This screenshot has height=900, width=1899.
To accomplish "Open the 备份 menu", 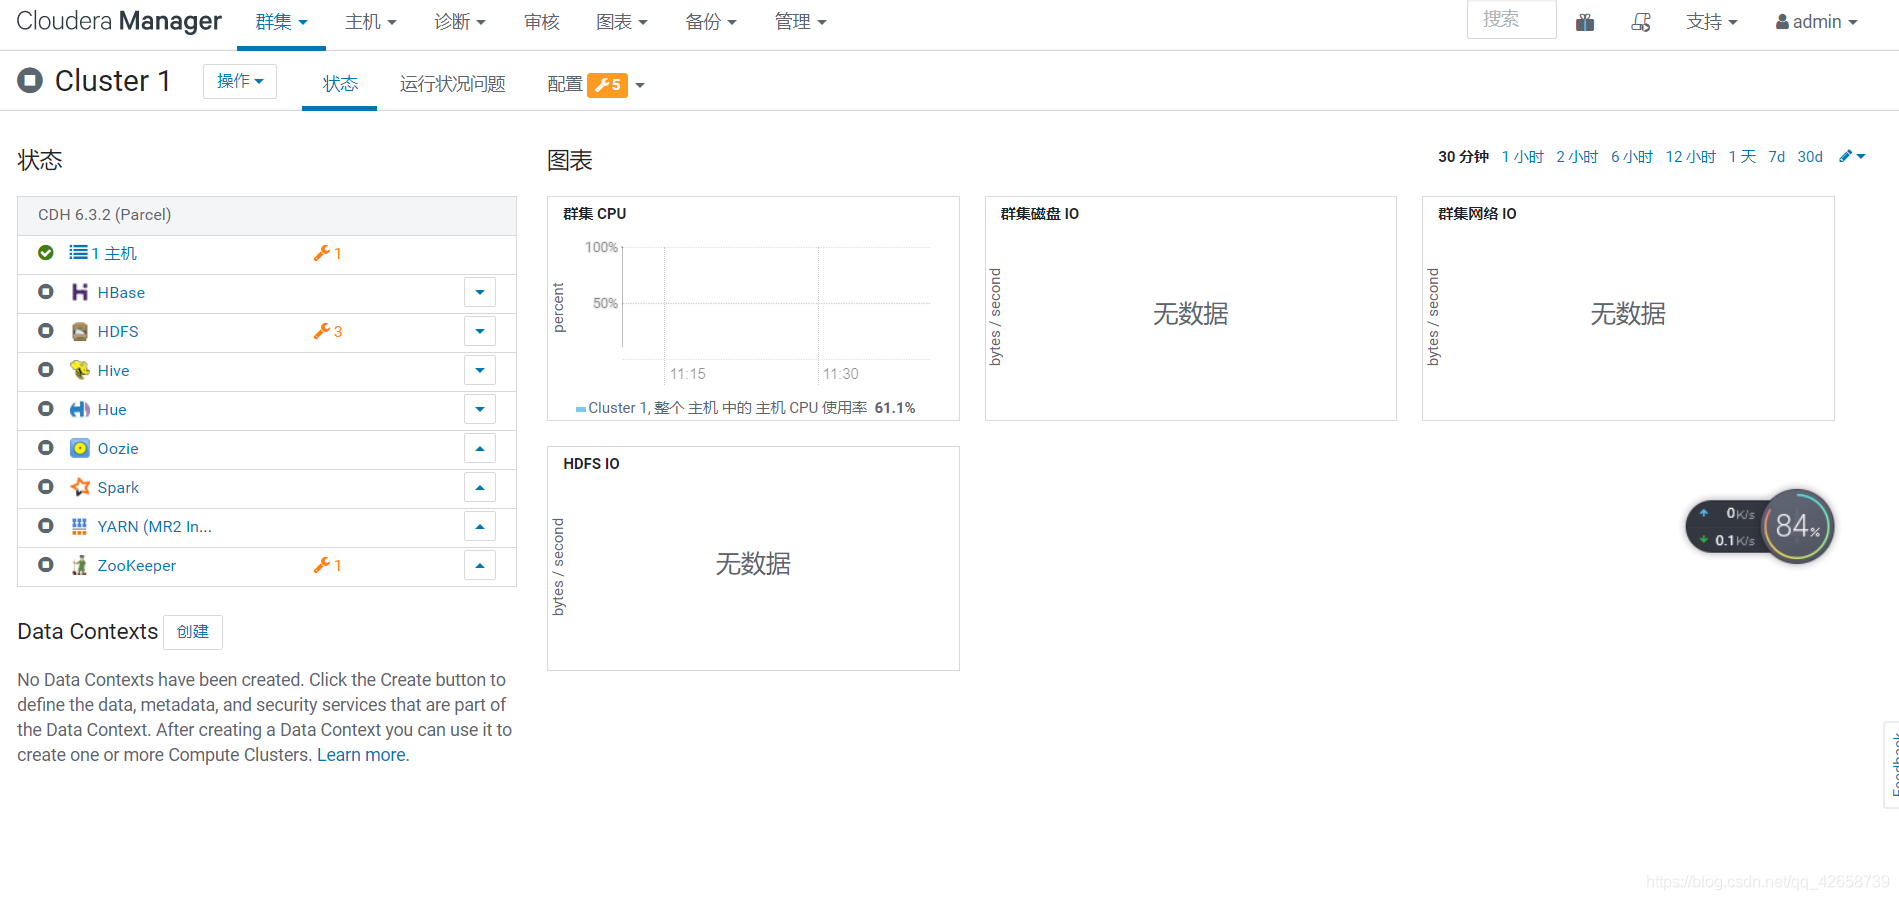I will 711,22.
